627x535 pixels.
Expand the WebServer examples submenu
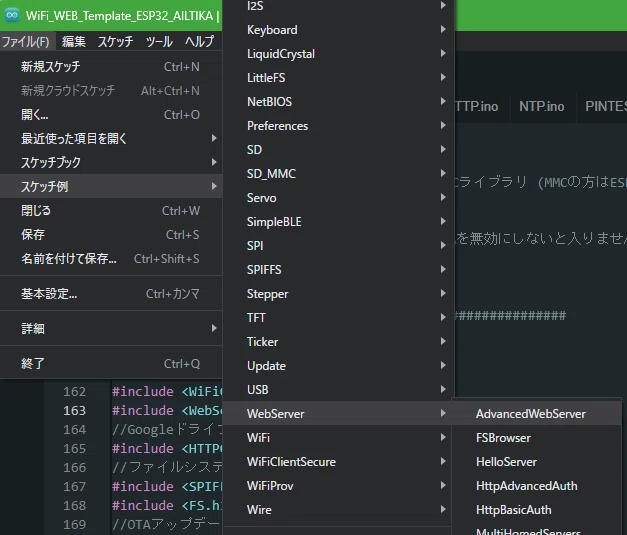(x=338, y=413)
